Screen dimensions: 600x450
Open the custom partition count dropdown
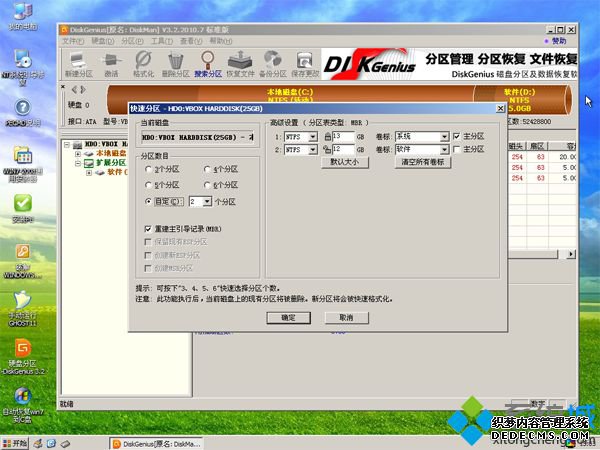tap(206, 201)
